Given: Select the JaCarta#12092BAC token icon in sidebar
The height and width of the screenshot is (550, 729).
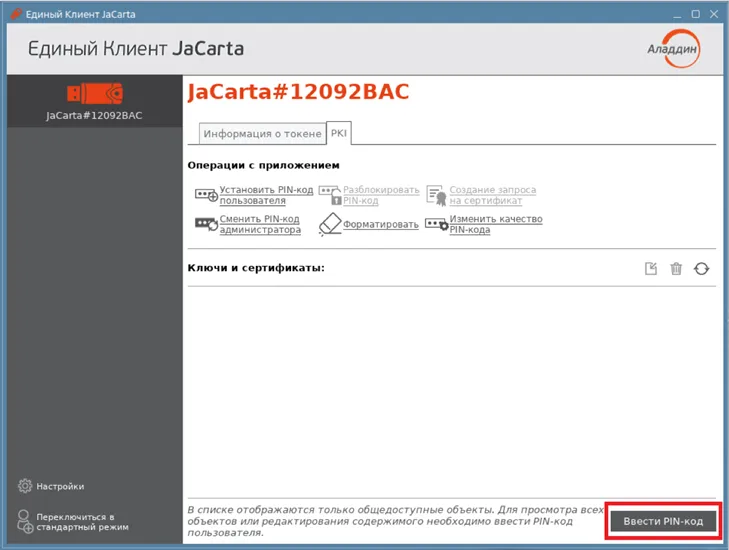Looking at the screenshot, I should point(94,93).
